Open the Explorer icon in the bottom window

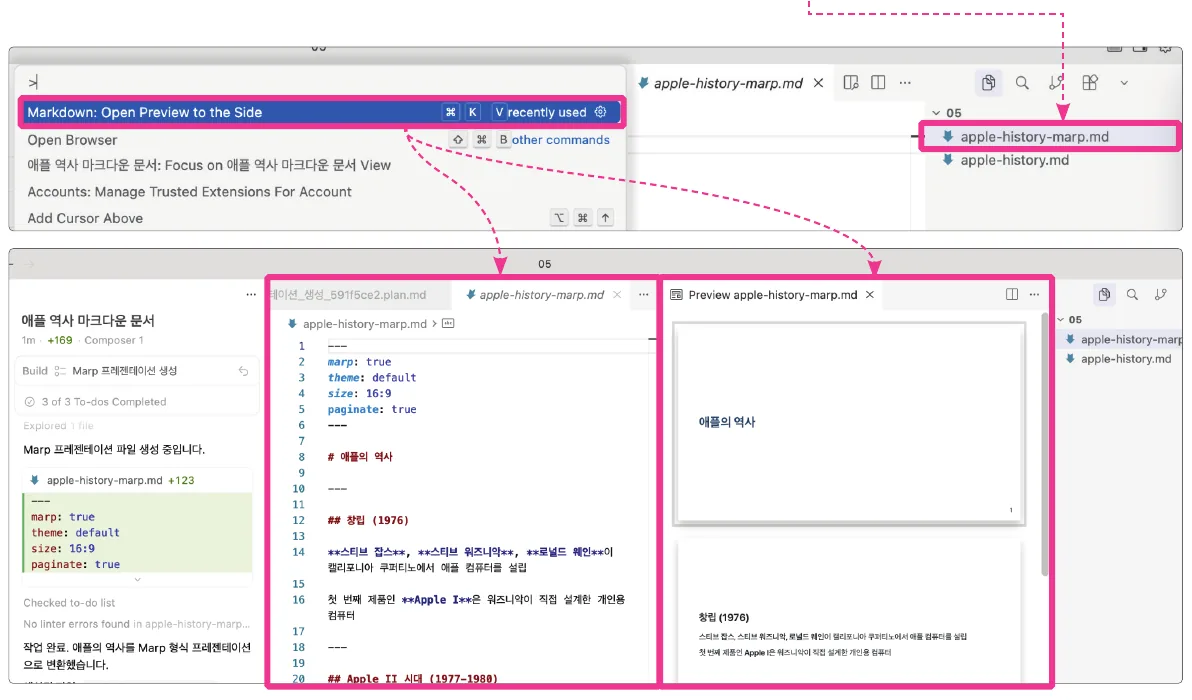pos(1104,294)
